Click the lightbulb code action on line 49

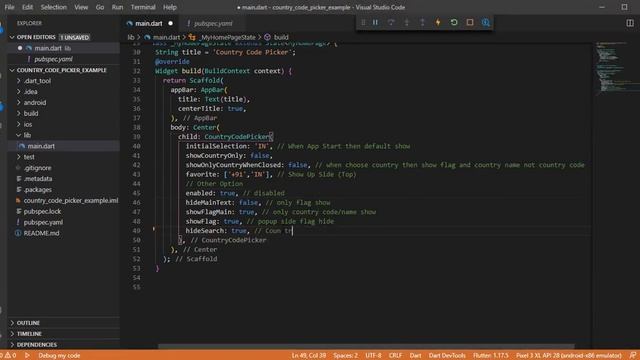tap(154, 229)
